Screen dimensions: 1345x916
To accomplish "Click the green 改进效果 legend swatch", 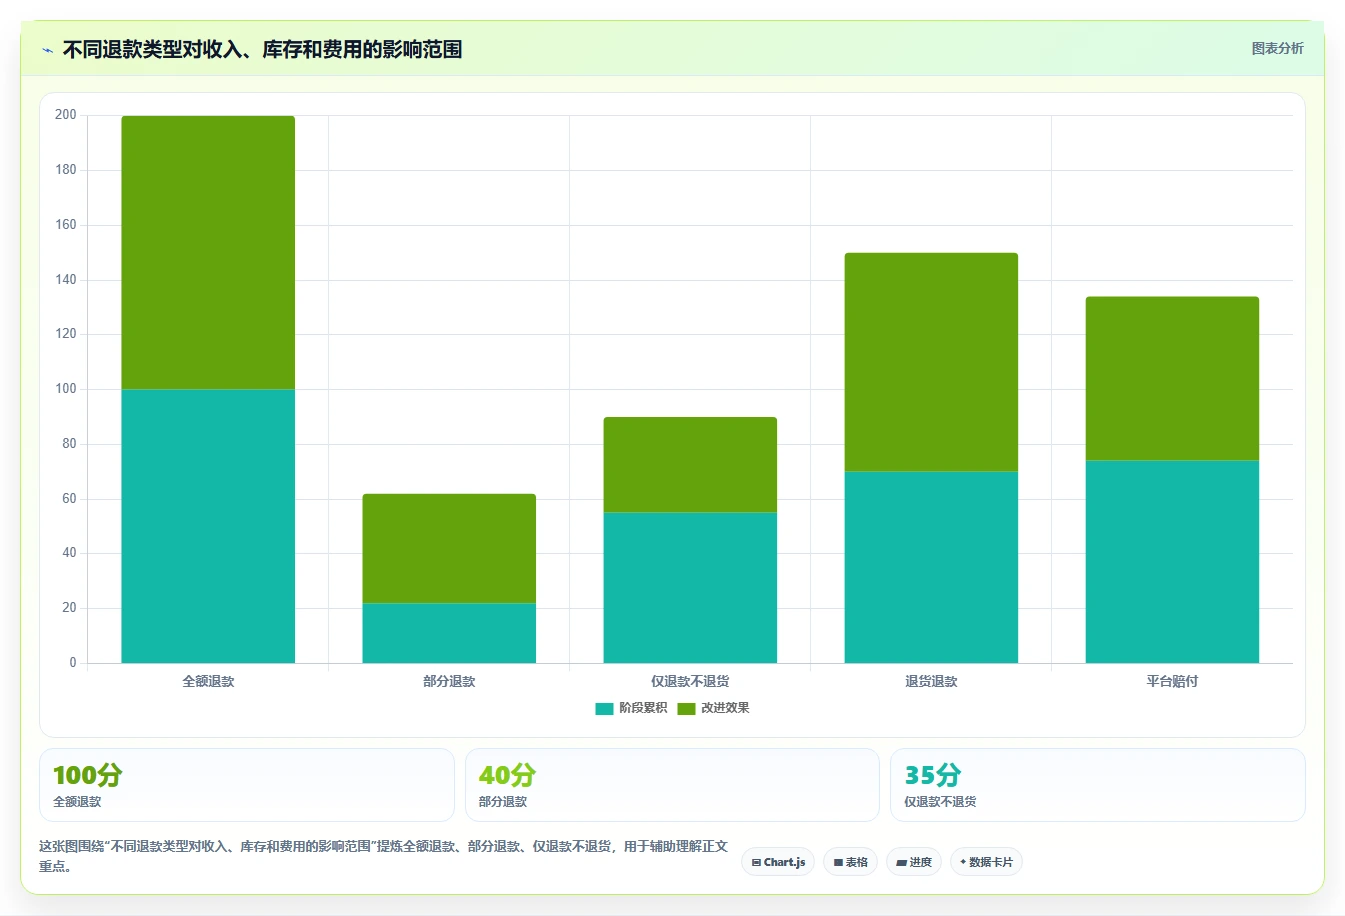I will pyautogui.click(x=686, y=709).
